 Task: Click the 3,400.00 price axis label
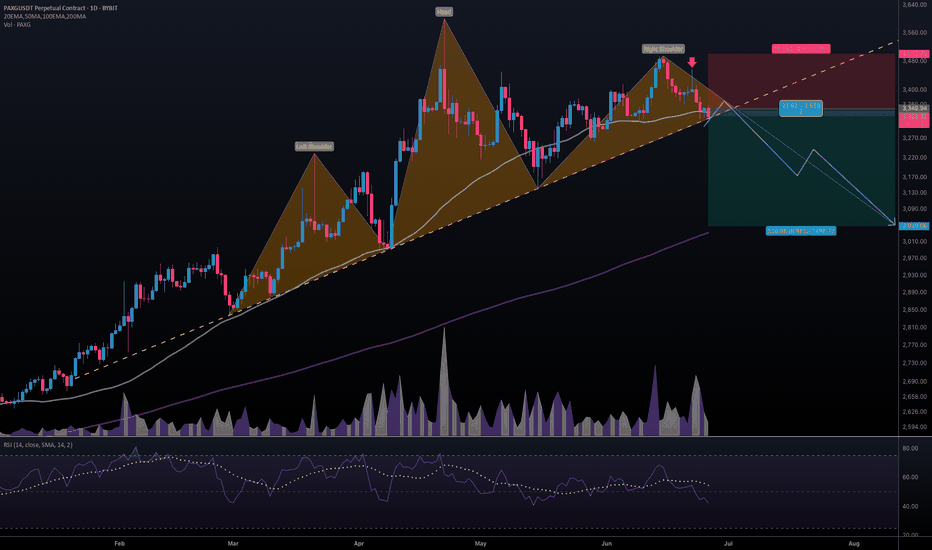914,90
